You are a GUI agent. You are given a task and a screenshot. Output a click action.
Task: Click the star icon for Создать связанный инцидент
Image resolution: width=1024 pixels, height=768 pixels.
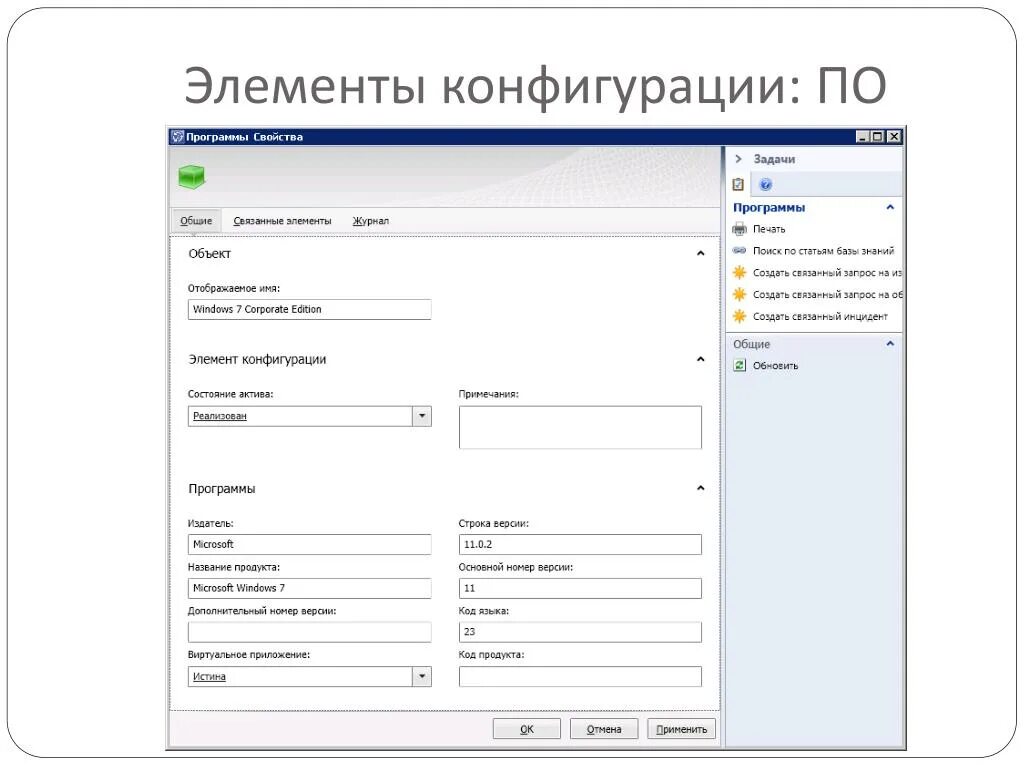tap(739, 316)
